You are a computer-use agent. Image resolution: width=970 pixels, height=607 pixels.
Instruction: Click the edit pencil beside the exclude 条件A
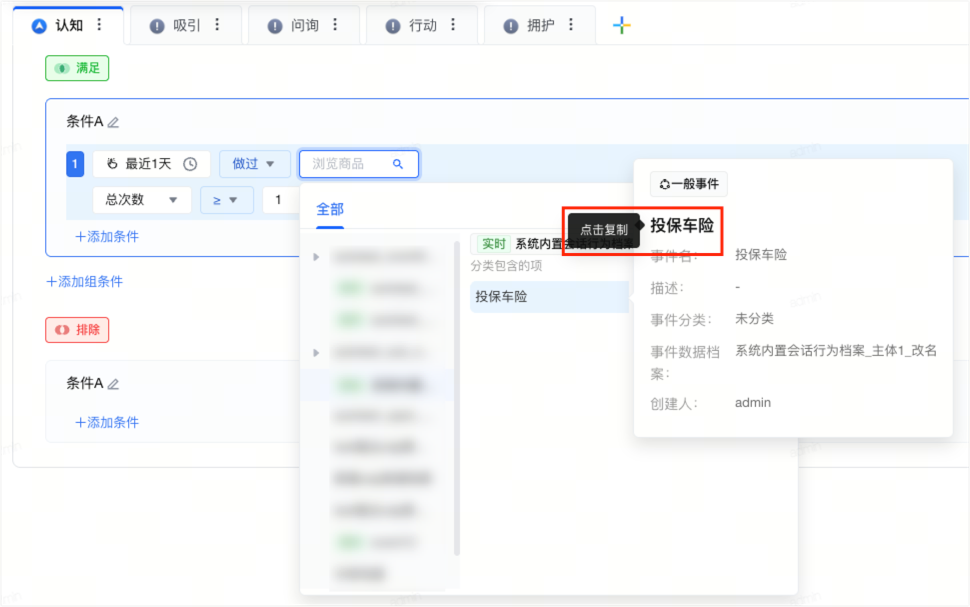click(x=113, y=384)
